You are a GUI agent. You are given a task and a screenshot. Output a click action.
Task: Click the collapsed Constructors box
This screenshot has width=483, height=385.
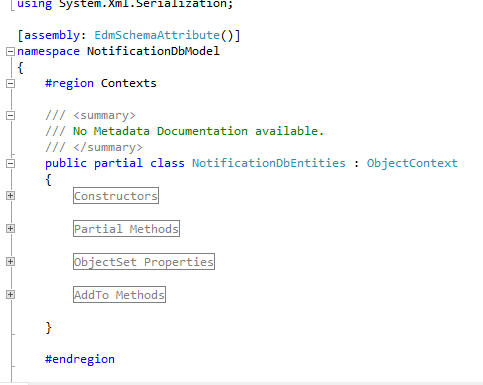pyautogui.click(x=116, y=196)
